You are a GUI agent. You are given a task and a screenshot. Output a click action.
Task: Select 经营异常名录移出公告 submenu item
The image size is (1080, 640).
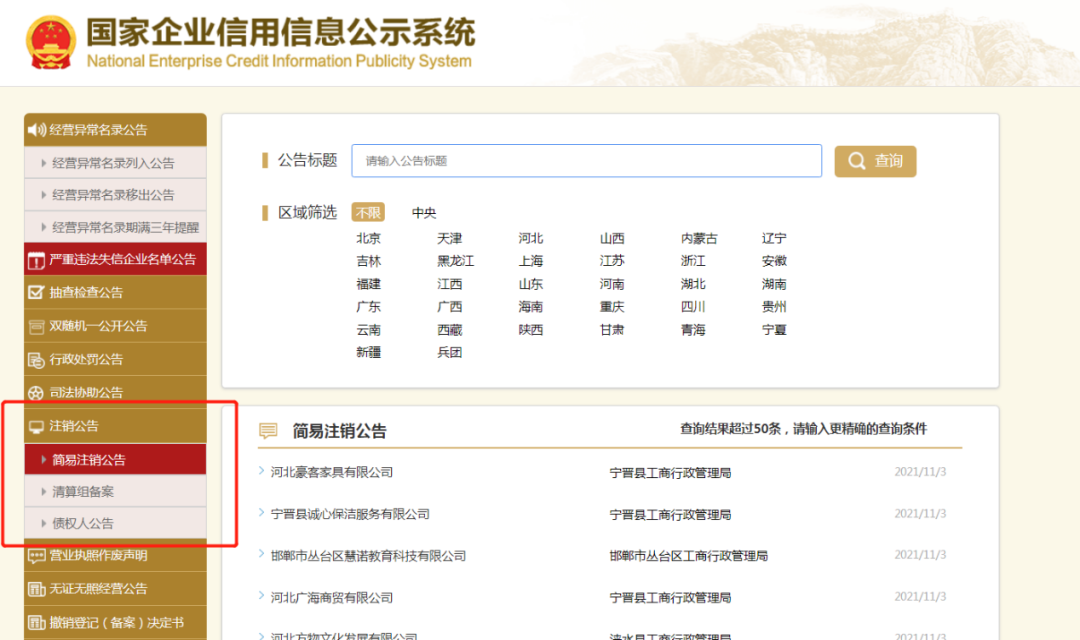tap(115, 195)
